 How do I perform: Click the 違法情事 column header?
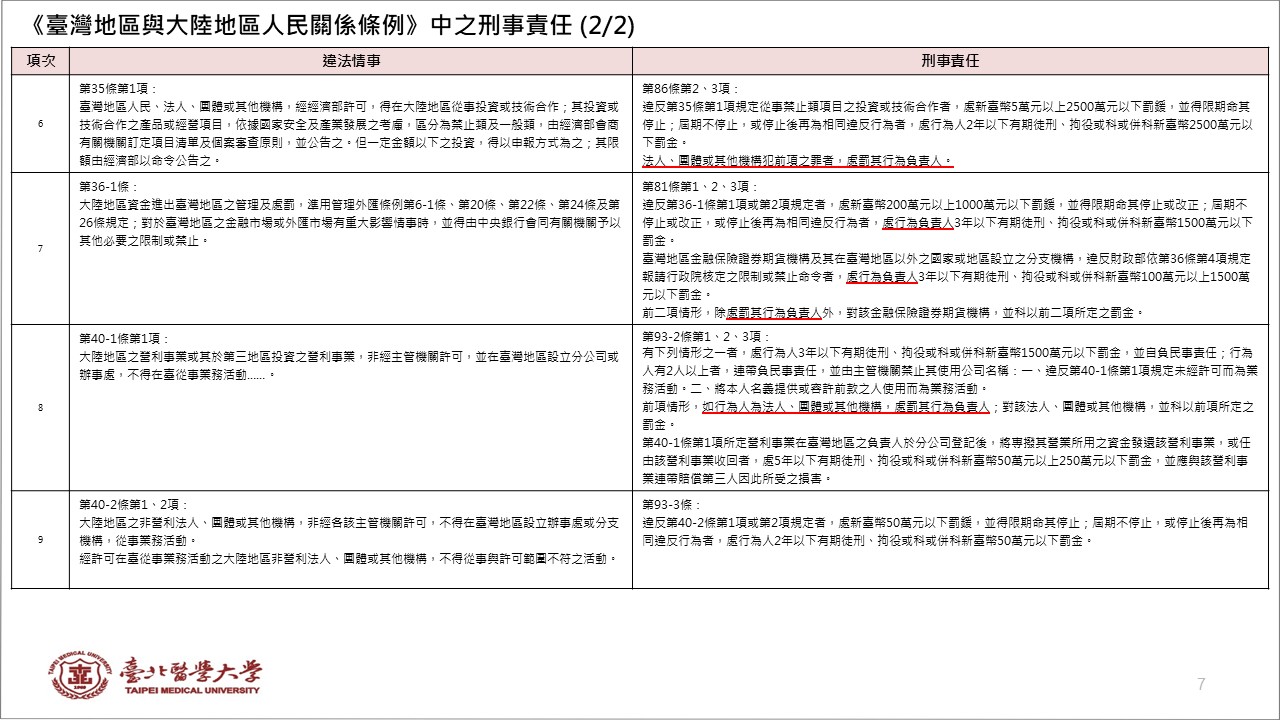(351, 61)
